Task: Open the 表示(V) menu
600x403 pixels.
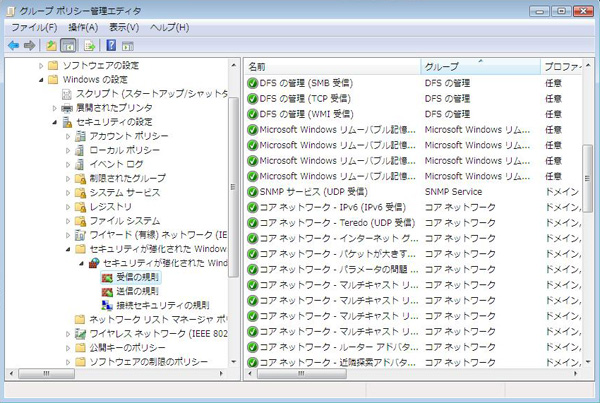Action: coord(124,28)
